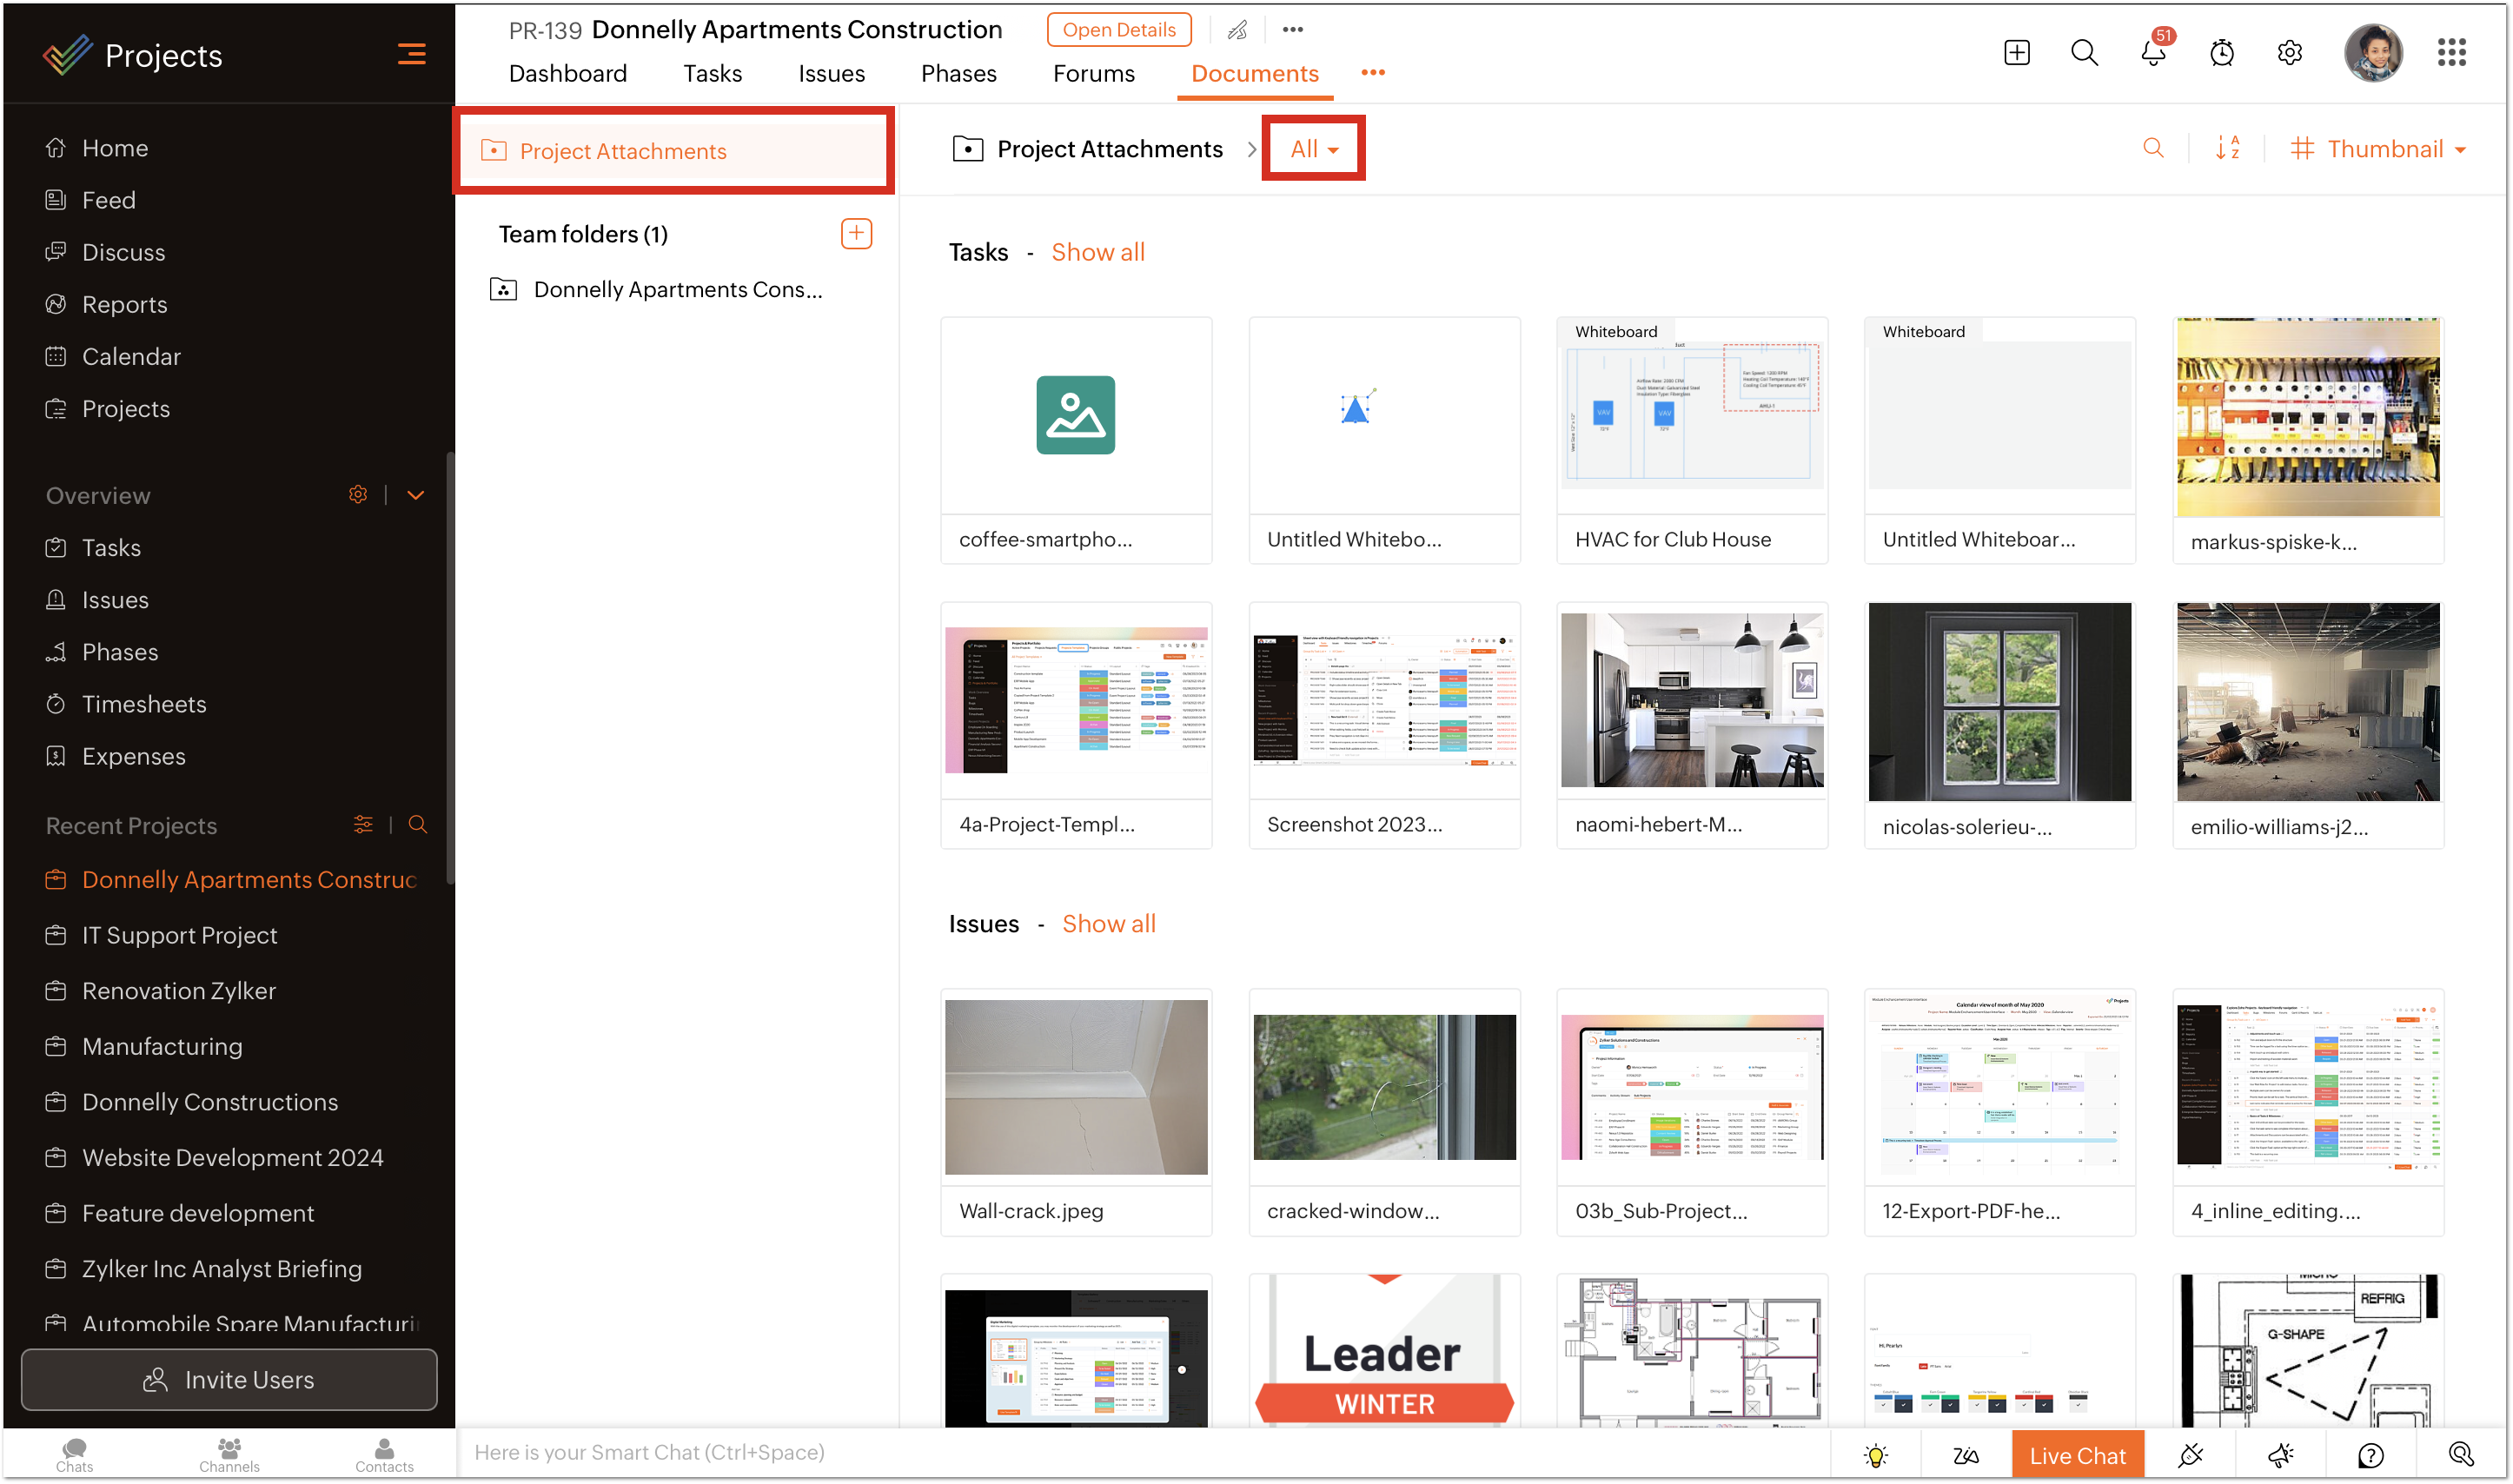Click the quick add plus icon in header
This screenshot has height=1484, width=2513.
(x=2016, y=53)
